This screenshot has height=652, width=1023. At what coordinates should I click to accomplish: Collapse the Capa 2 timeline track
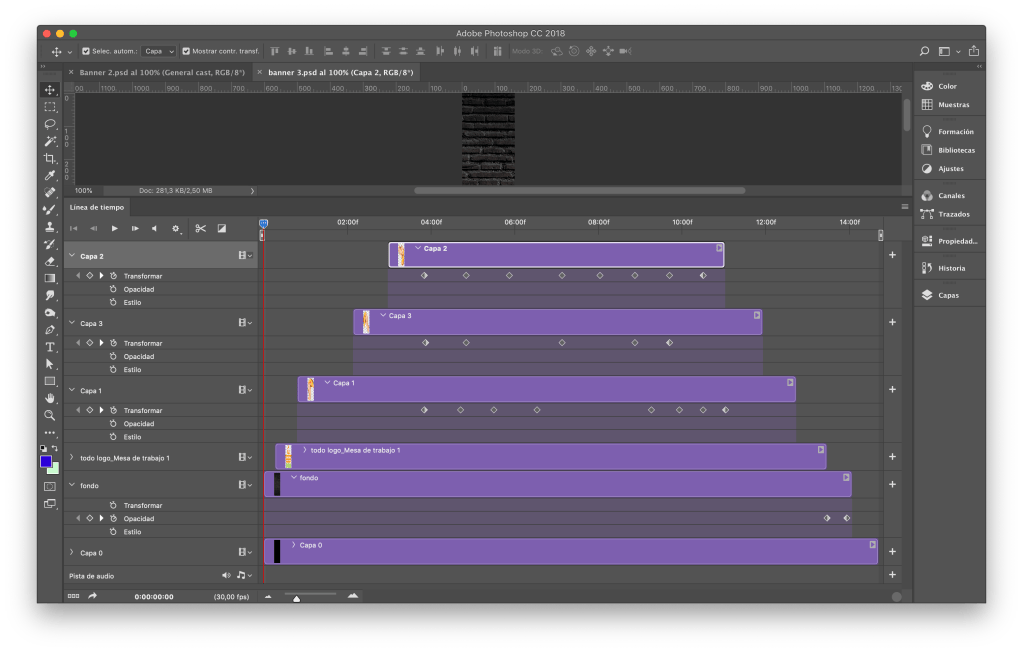coord(72,256)
